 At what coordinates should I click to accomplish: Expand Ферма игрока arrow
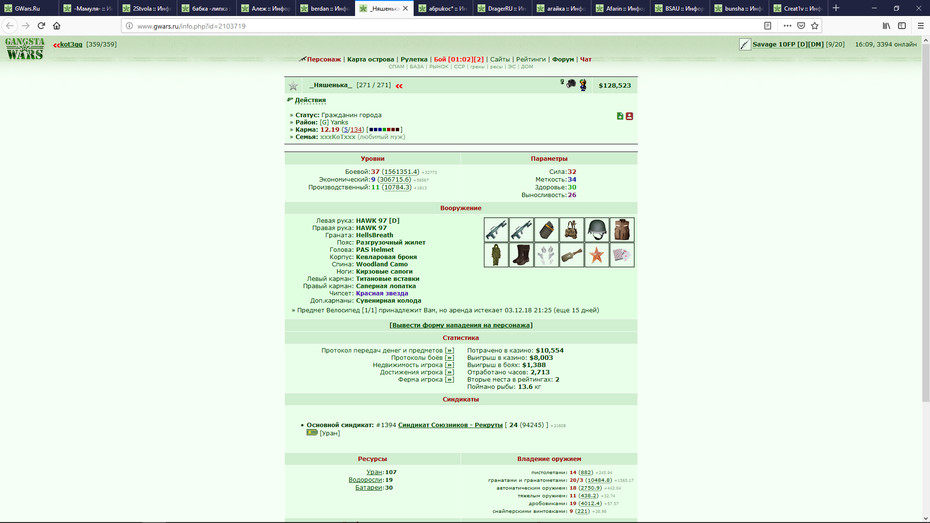pos(449,380)
